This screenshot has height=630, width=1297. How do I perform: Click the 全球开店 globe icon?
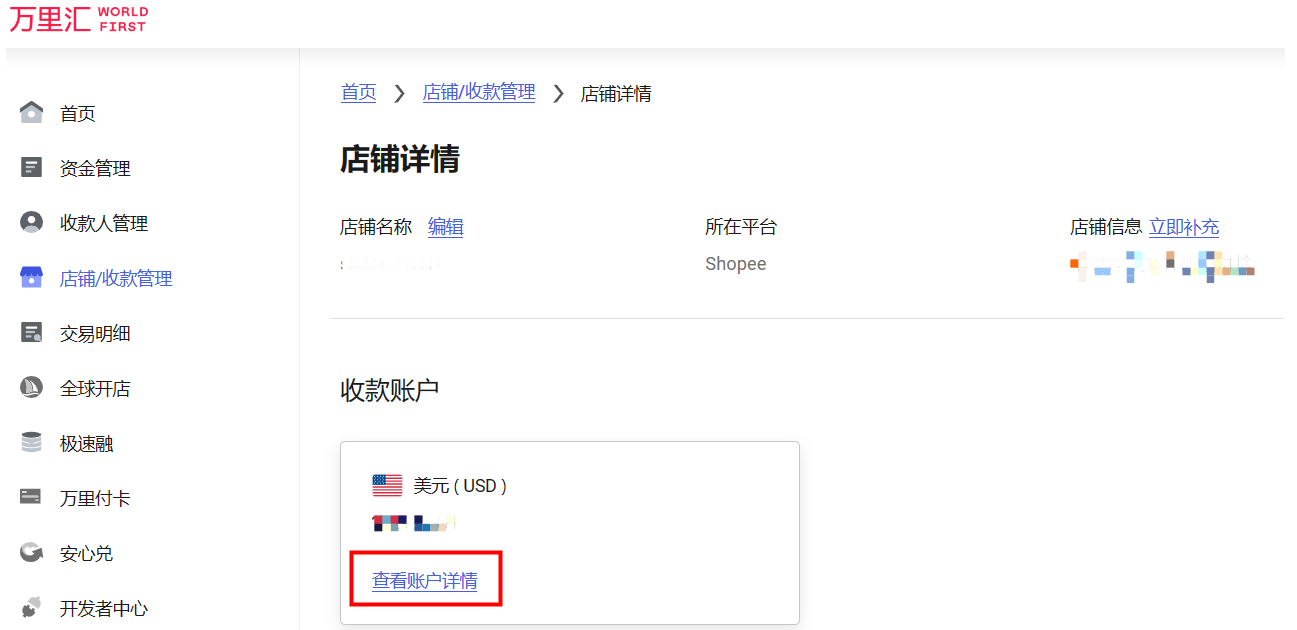click(31, 387)
